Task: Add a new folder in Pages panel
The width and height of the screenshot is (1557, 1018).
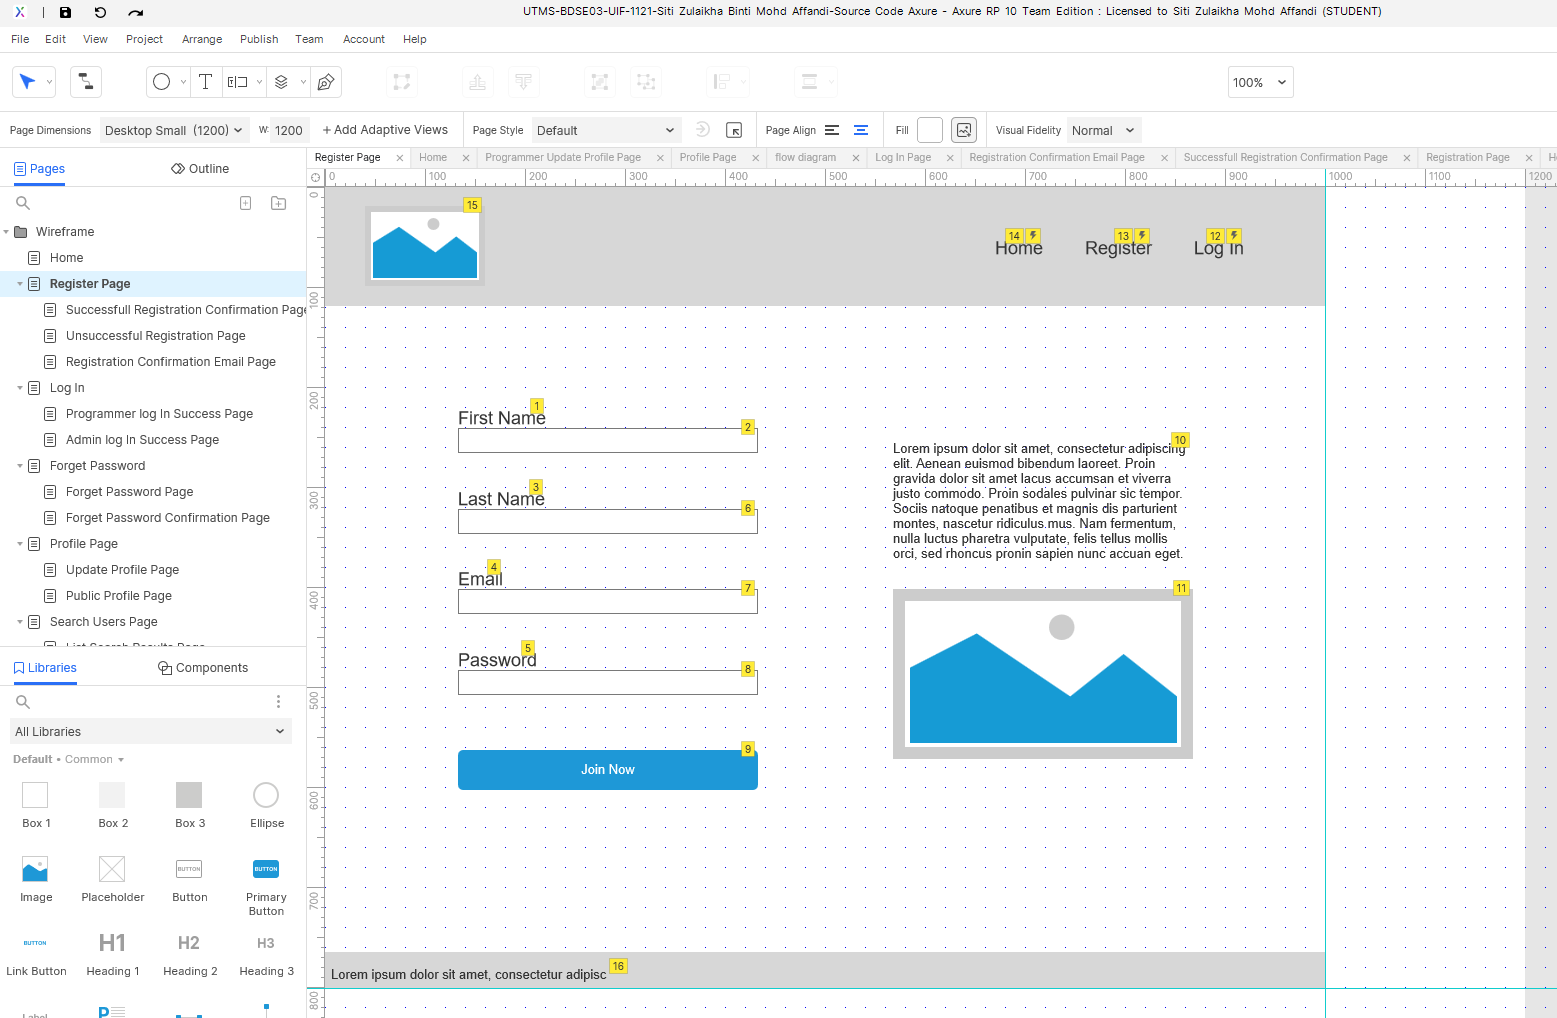Action: 279,203
